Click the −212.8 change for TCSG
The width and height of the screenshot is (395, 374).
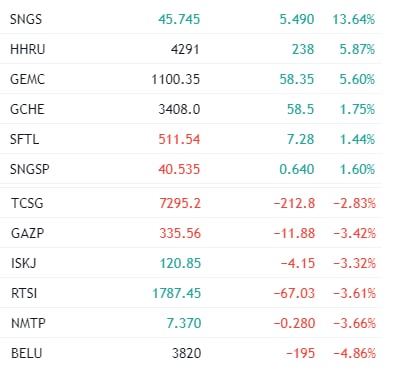pyautogui.click(x=294, y=203)
